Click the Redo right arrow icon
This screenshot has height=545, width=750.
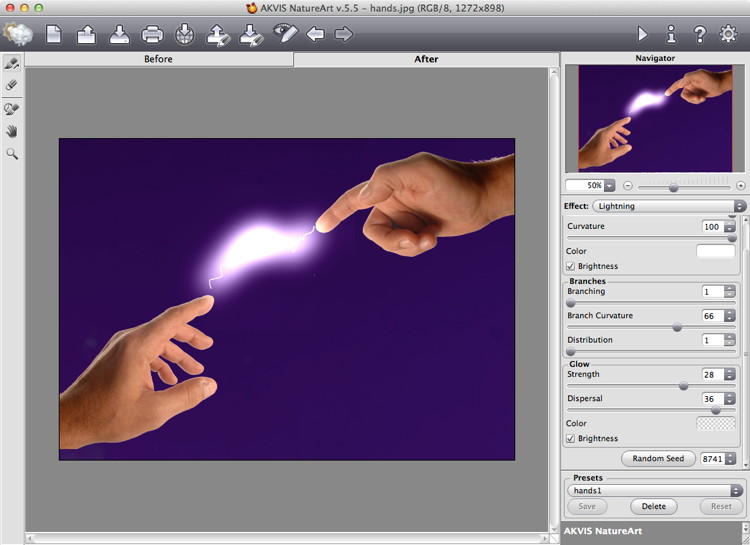(x=343, y=35)
